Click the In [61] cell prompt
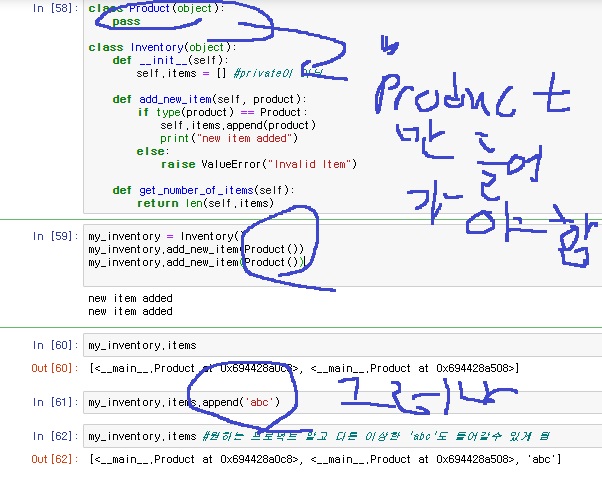 click(53, 402)
